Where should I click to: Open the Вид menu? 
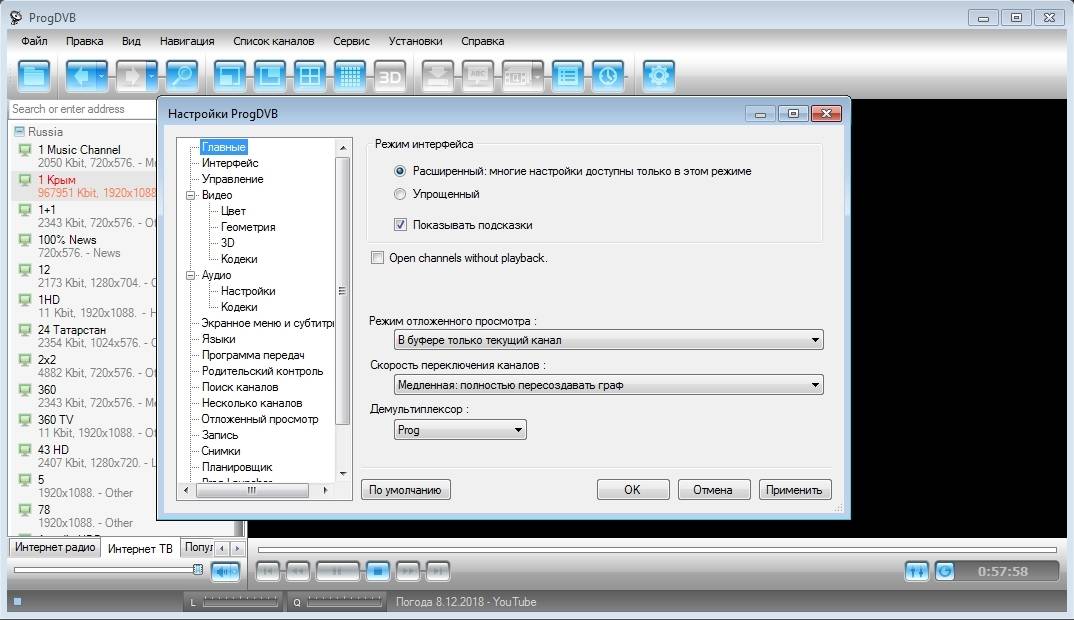[131, 41]
